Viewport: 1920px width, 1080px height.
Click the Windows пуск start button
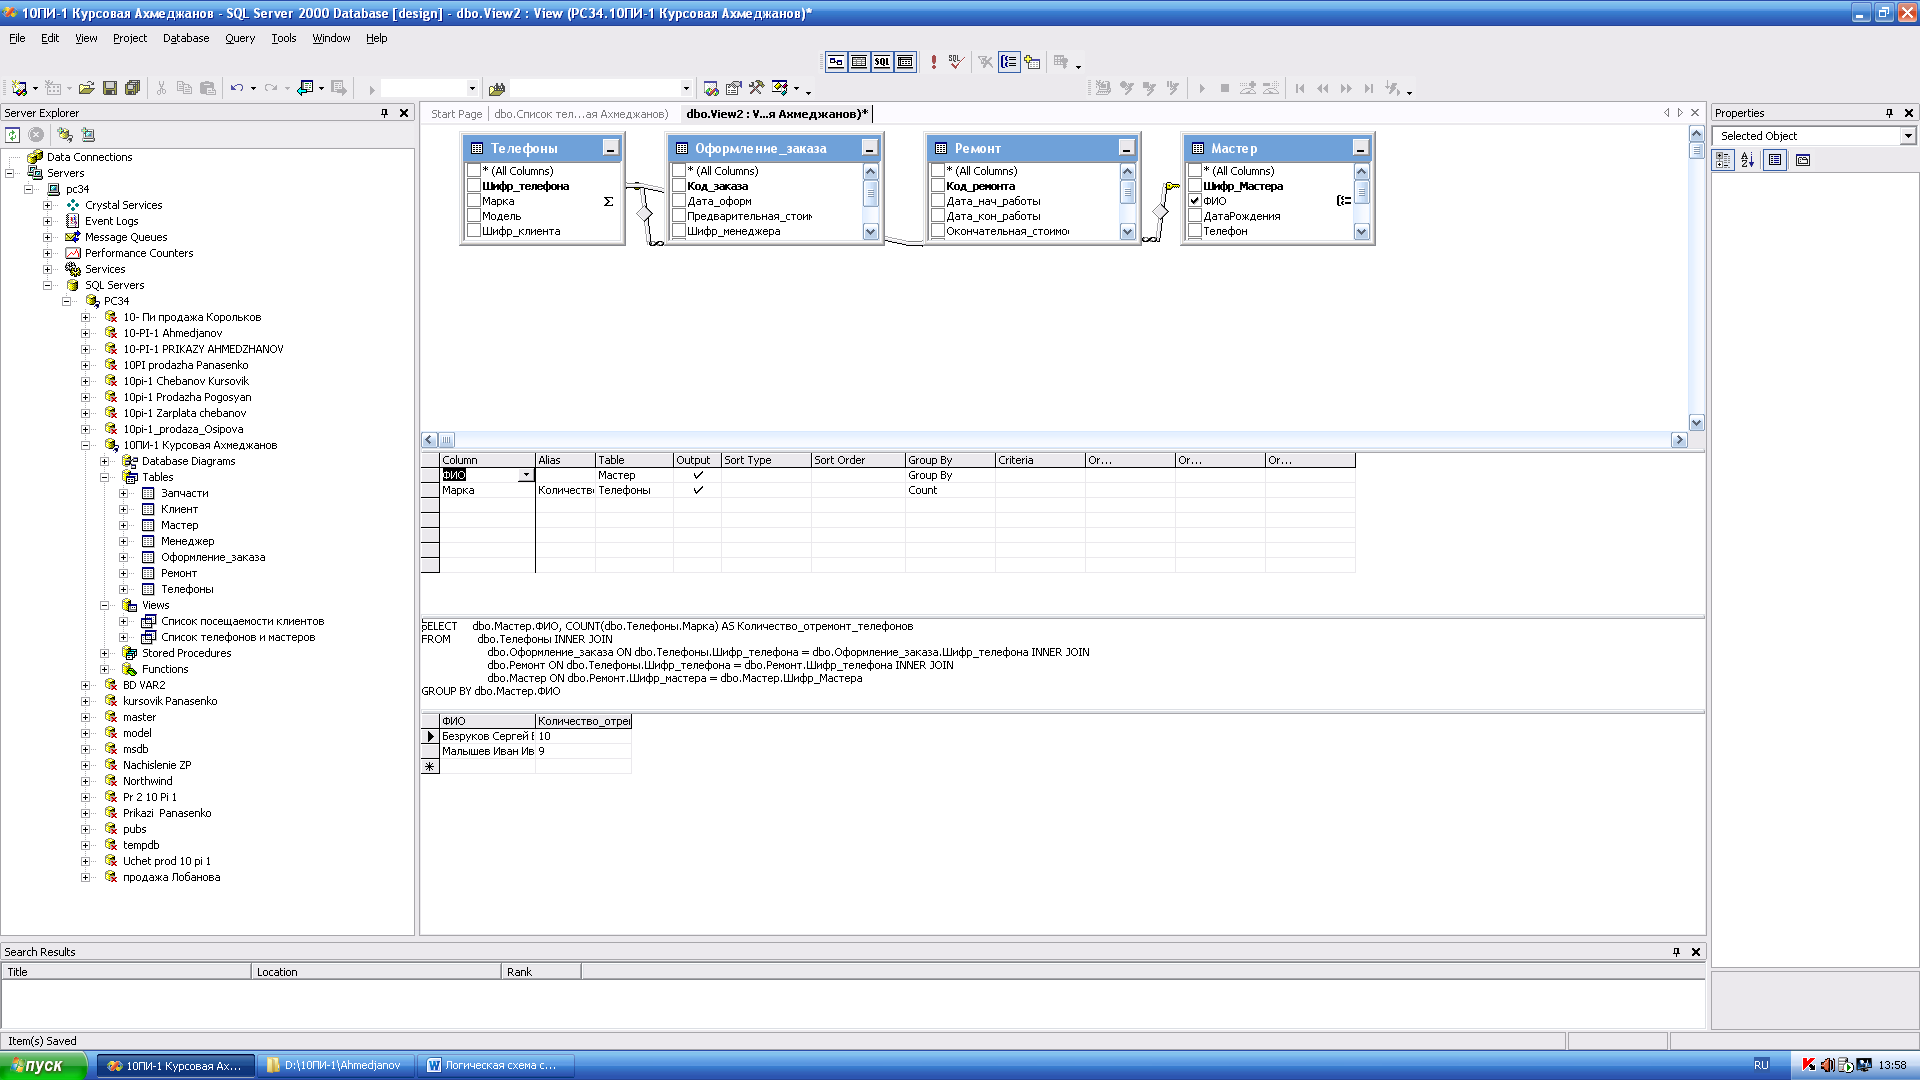43,1065
